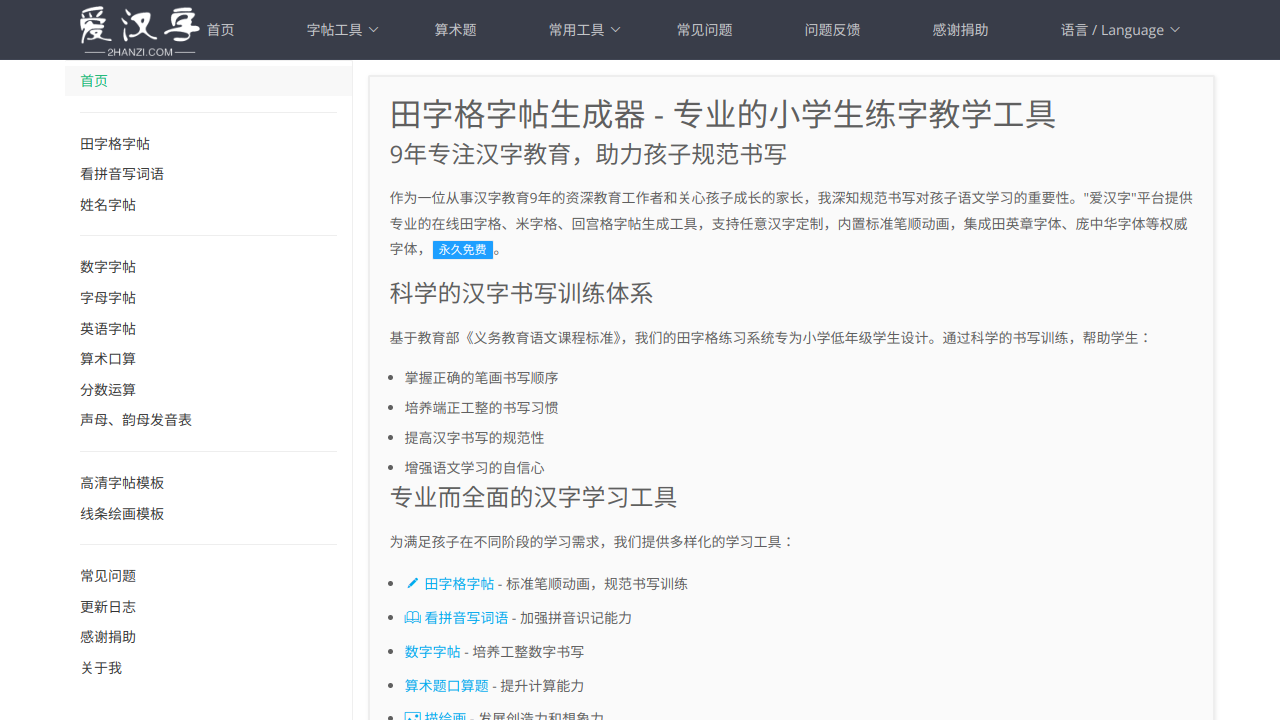Open 算术题 from the navbar

[x=455, y=30]
